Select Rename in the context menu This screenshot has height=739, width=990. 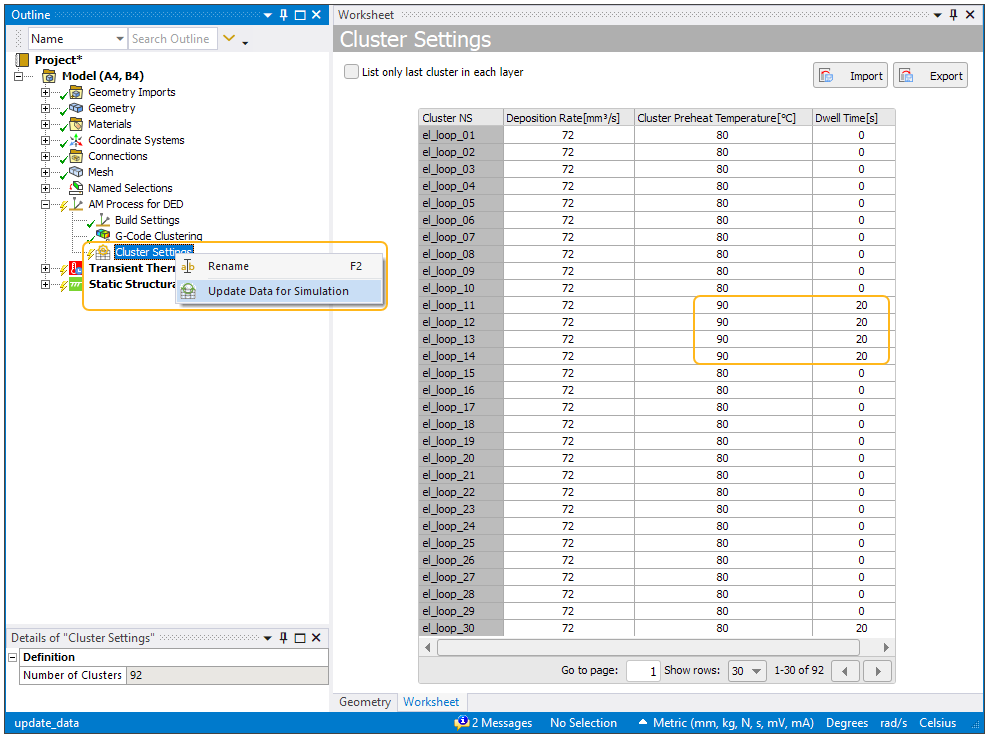coord(228,267)
